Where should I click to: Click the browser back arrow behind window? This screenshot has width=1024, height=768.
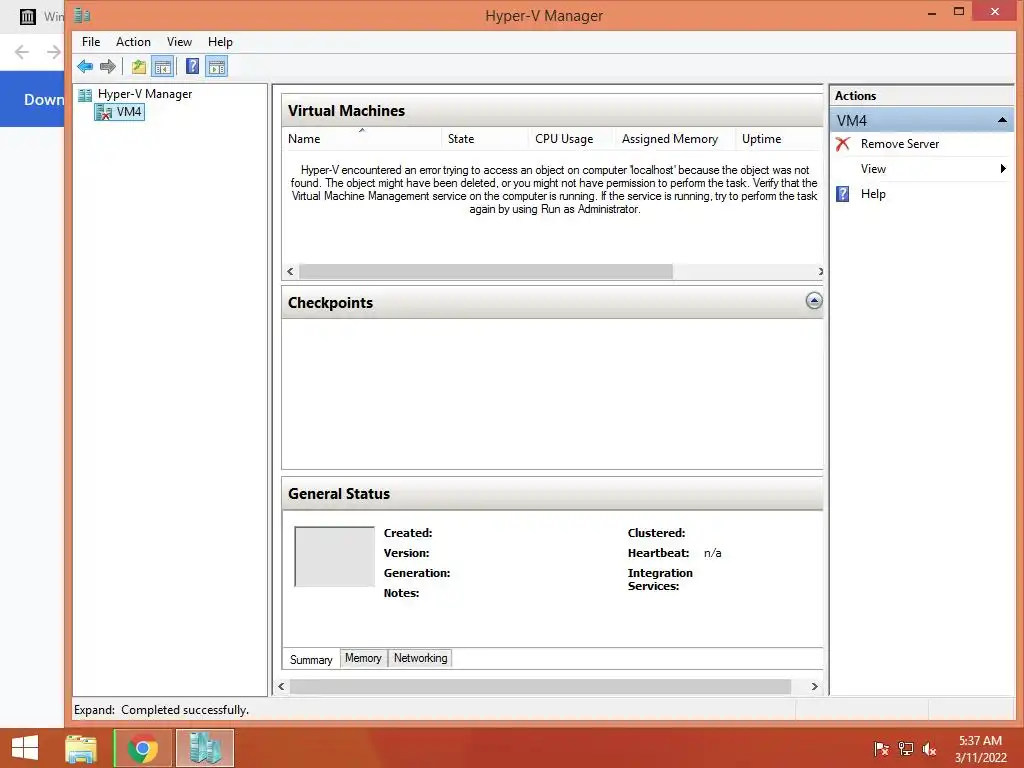(22, 52)
